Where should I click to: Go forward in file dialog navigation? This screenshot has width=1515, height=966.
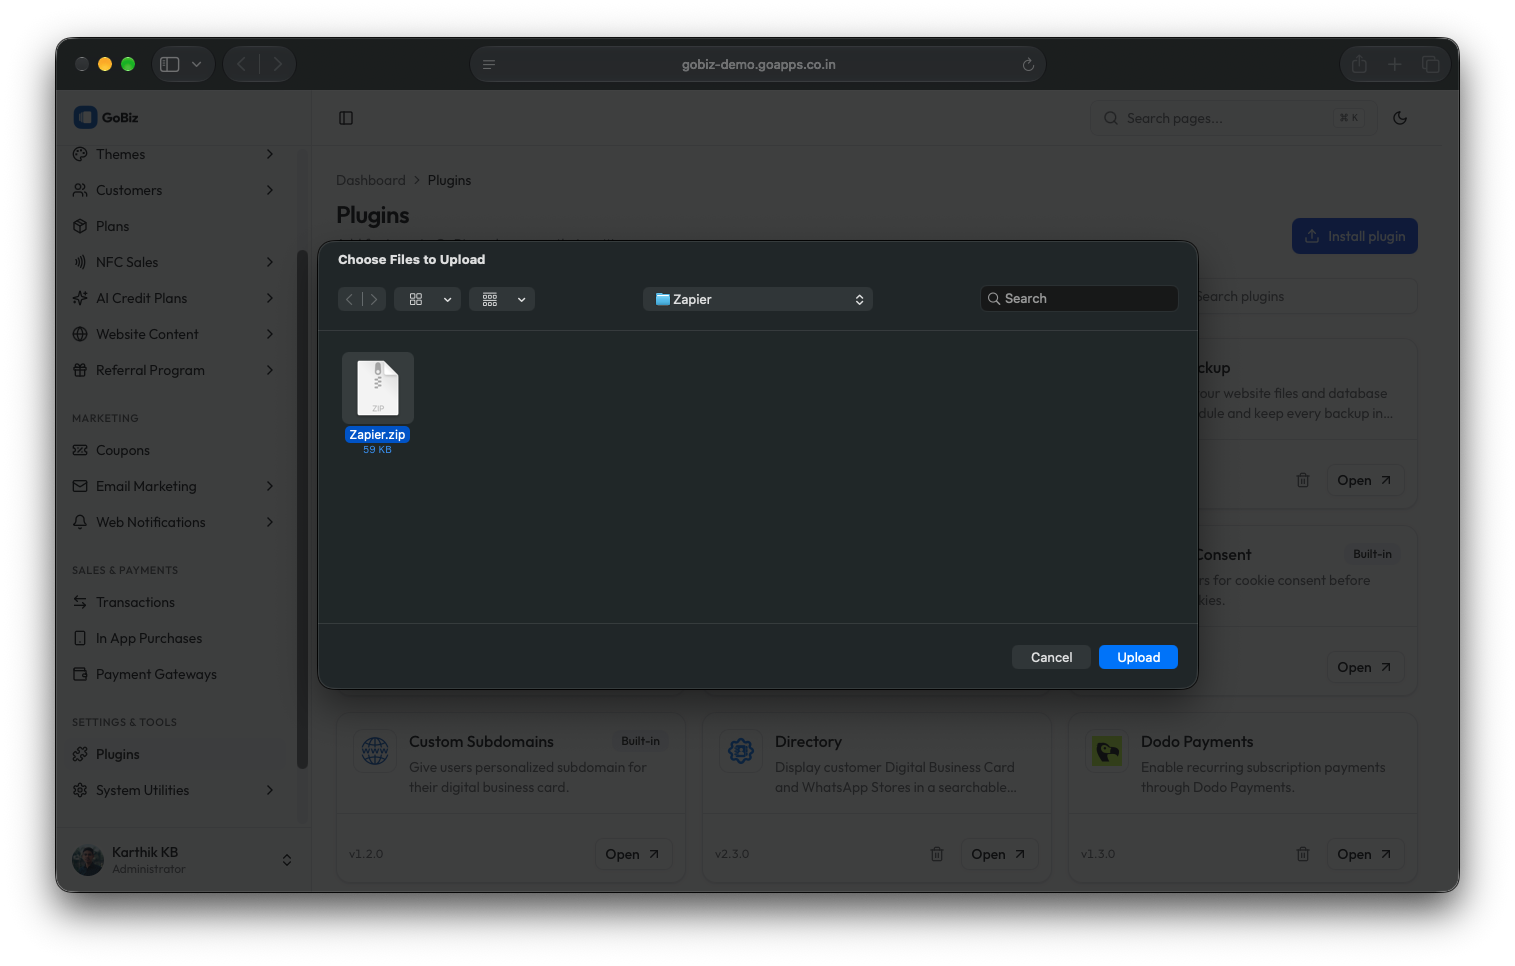click(374, 299)
